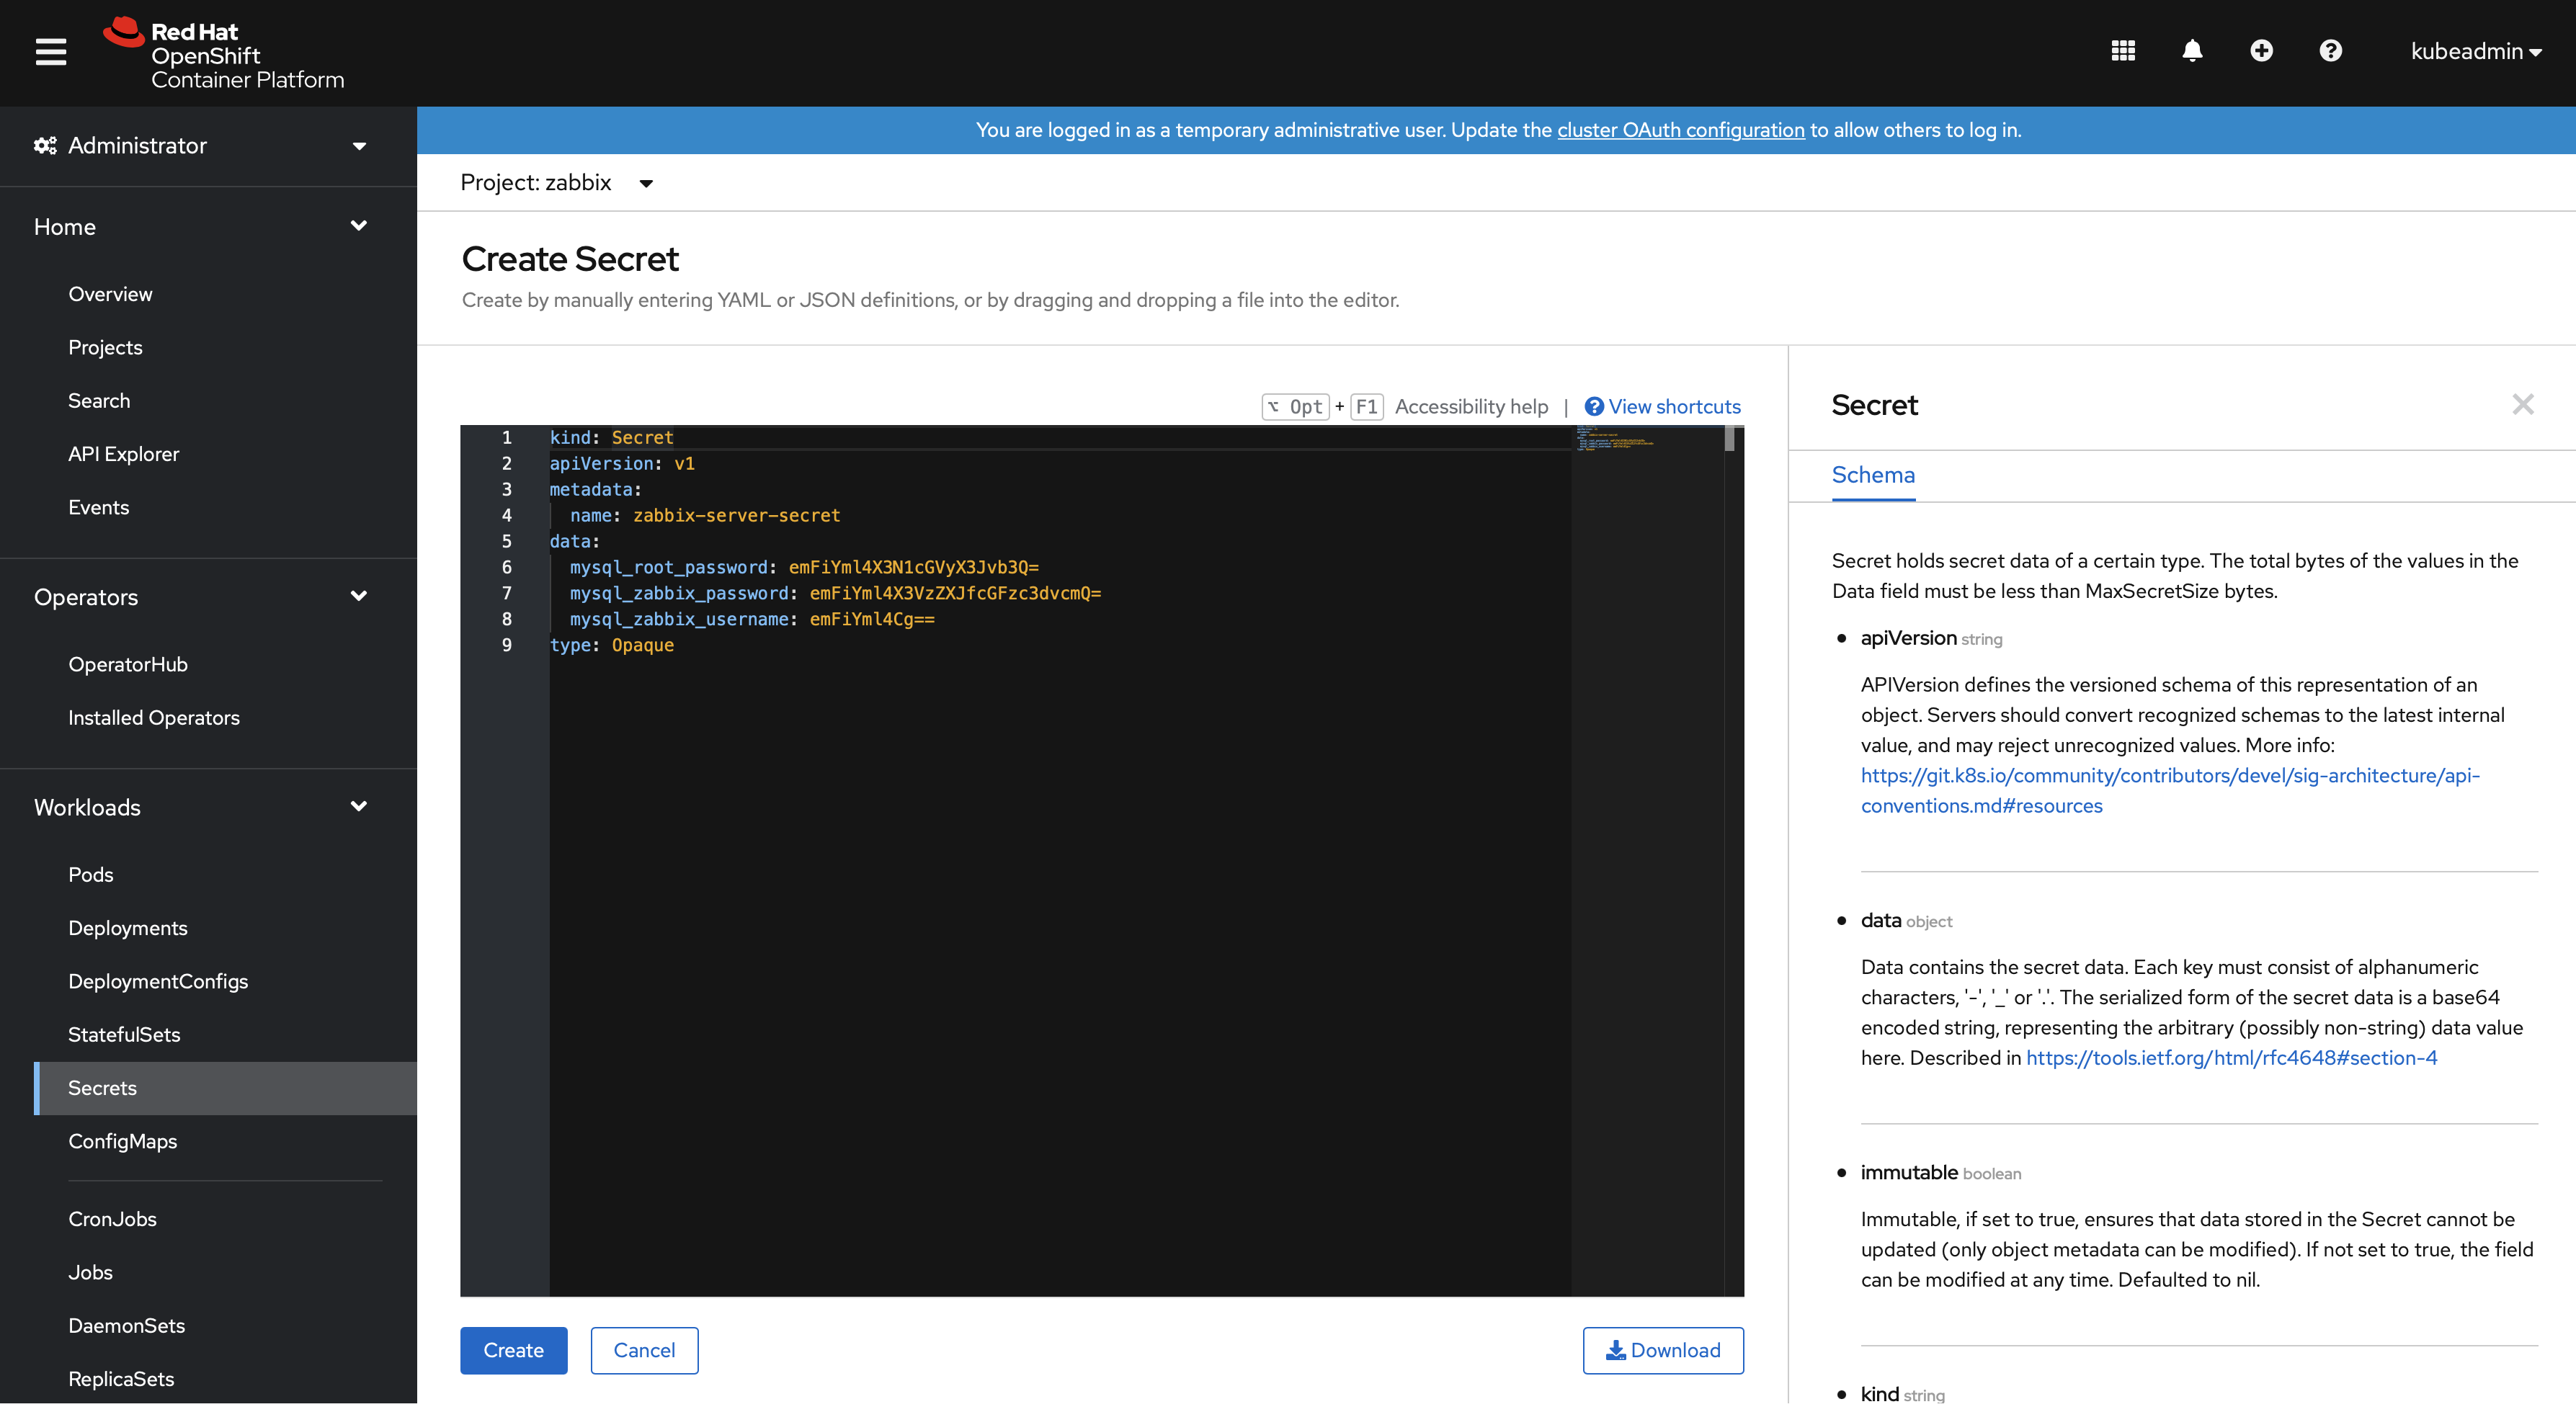Navigate to DaemonSets

tap(127, 1326)
